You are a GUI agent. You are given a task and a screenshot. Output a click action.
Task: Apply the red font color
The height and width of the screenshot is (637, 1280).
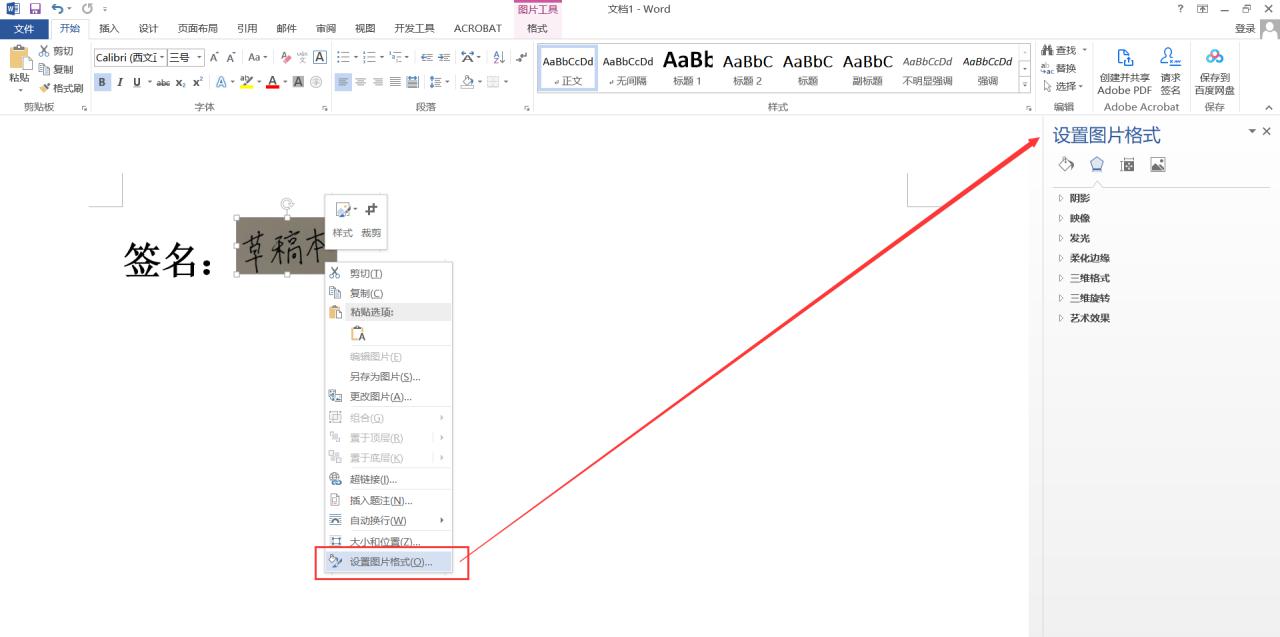[x=272, y=82]
